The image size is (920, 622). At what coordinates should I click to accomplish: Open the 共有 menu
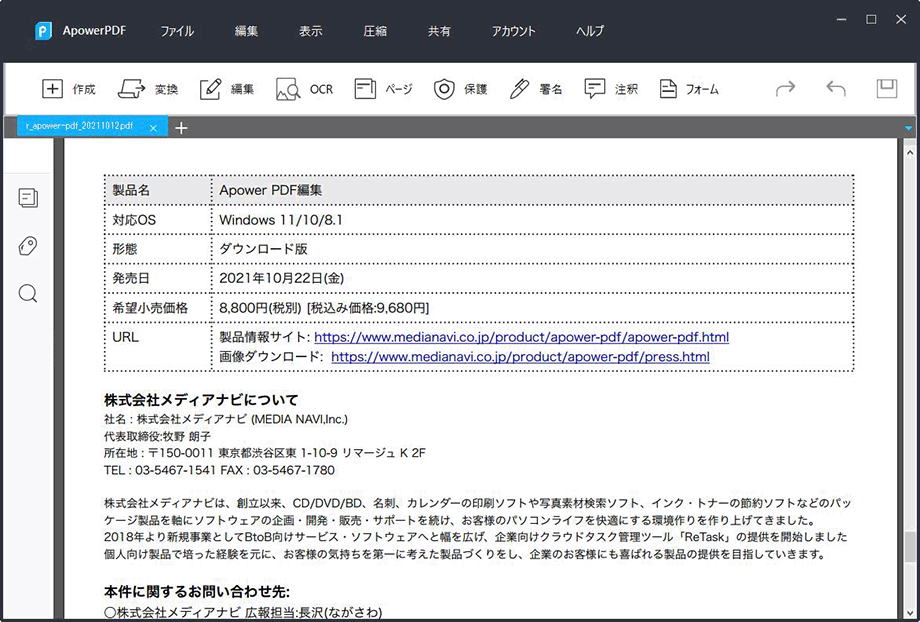coord(439,31)
